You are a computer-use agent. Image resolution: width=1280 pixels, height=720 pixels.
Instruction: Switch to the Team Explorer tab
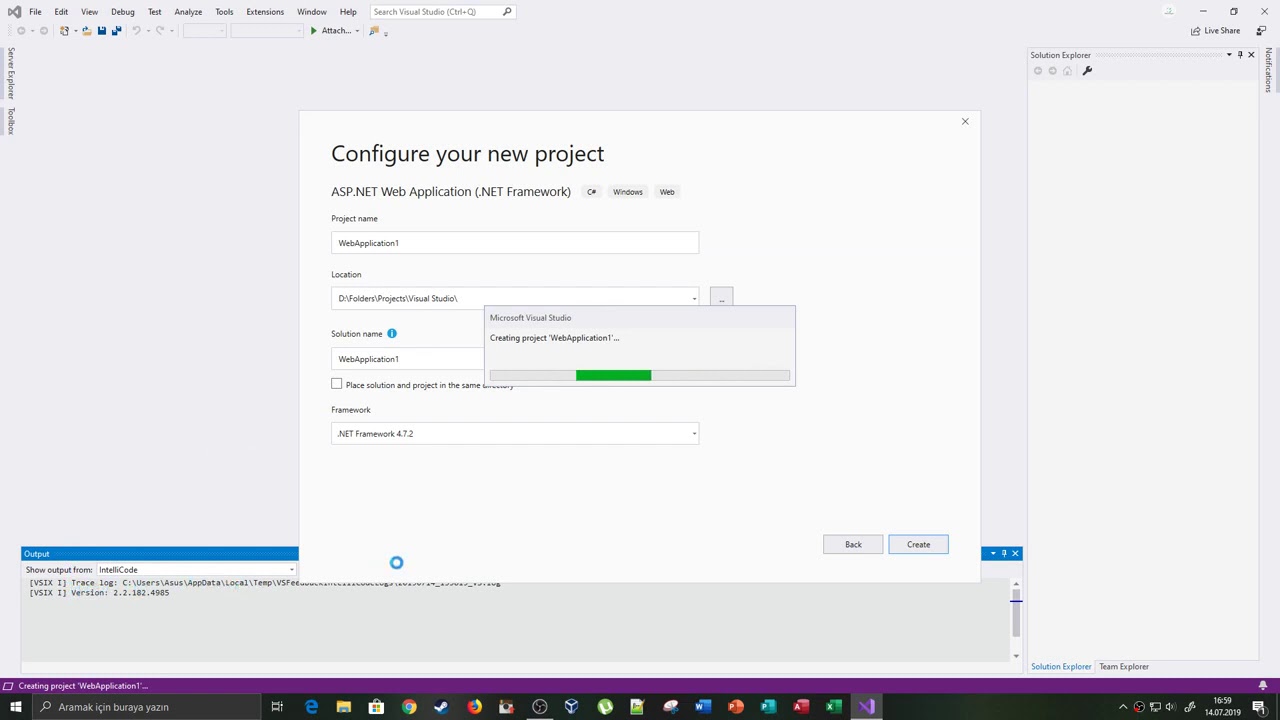(1124, 667)
